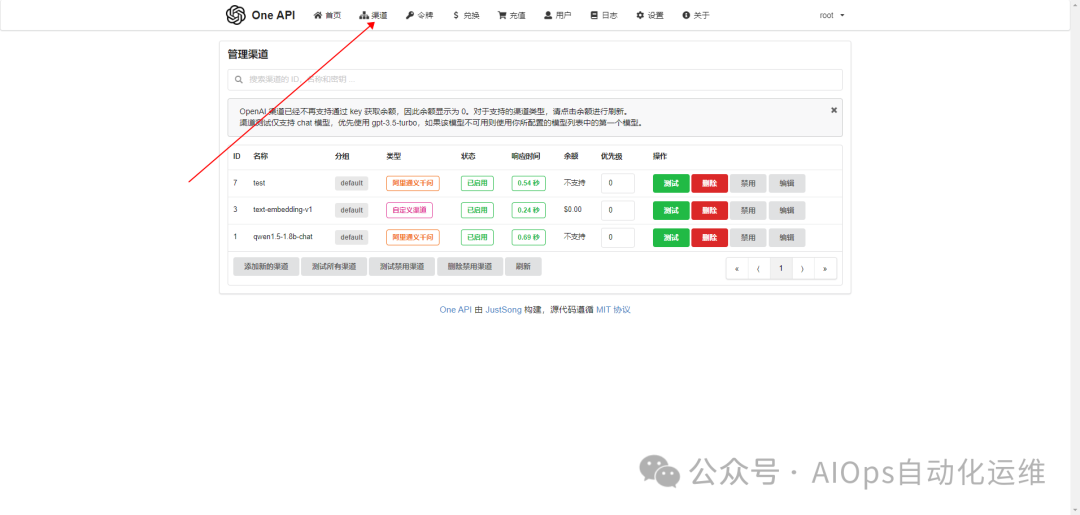Open the 令牌 tokens page
Viewport: 1080px width, 515px height.
(419, 15)
